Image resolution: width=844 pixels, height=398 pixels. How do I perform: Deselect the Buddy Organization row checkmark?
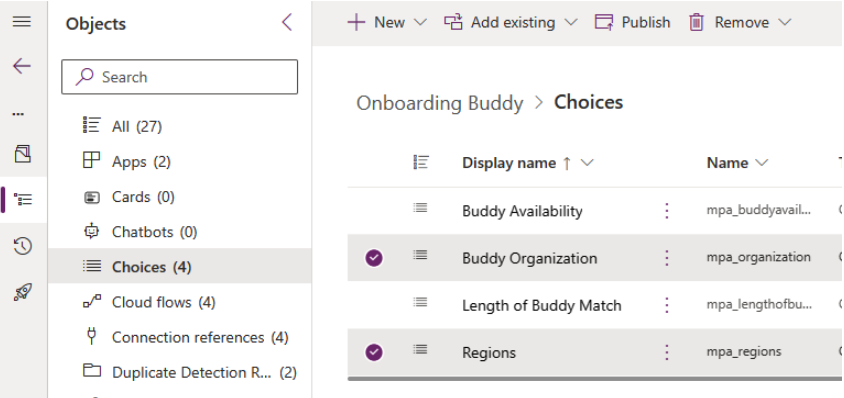374,258
